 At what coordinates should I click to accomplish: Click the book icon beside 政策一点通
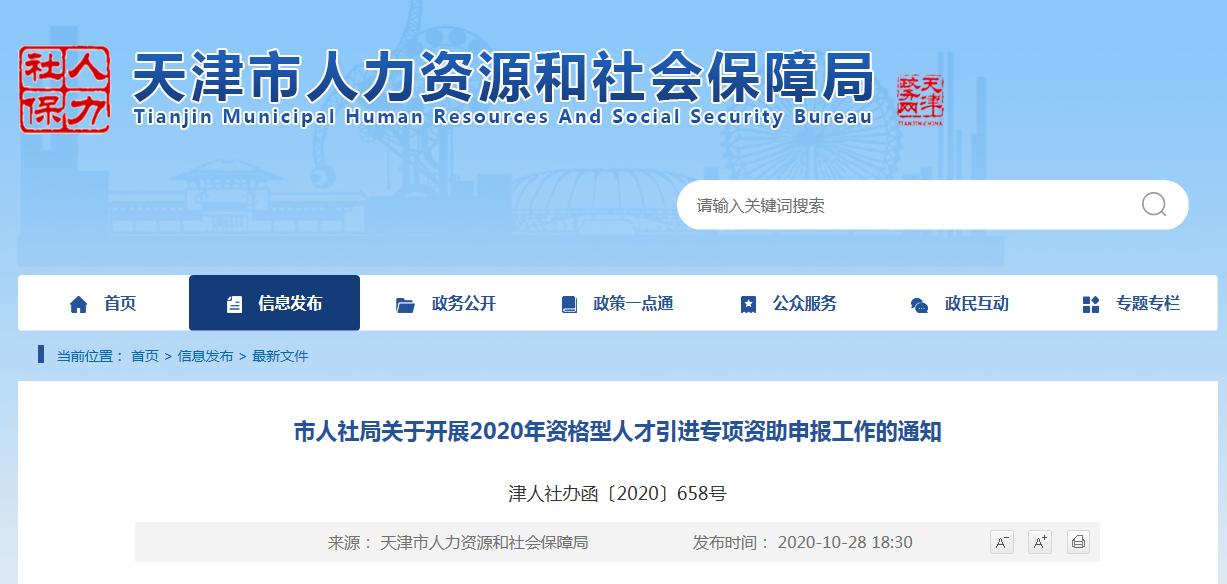coord(570,302)
